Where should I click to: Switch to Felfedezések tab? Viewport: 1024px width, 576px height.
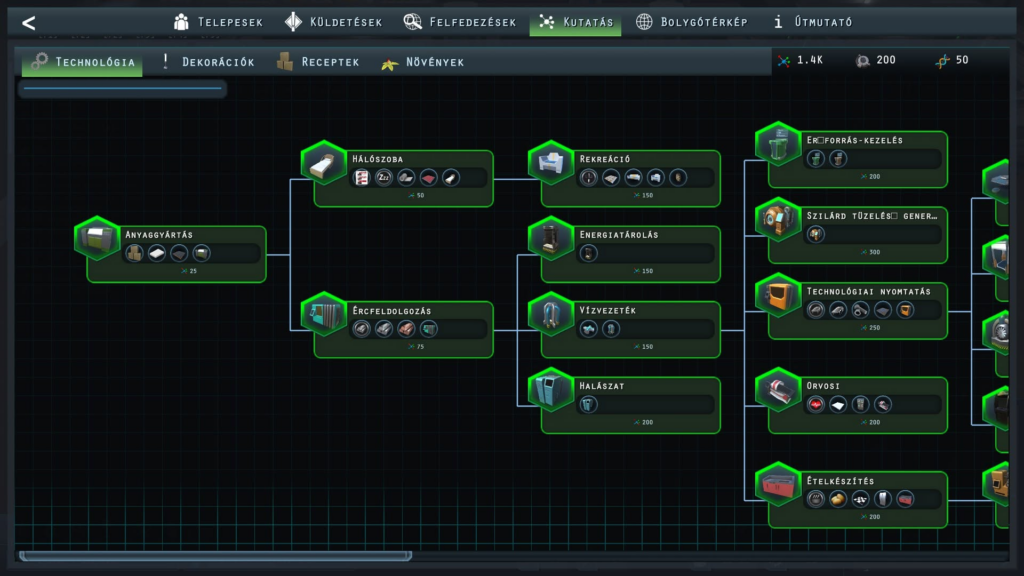[460, 22]
